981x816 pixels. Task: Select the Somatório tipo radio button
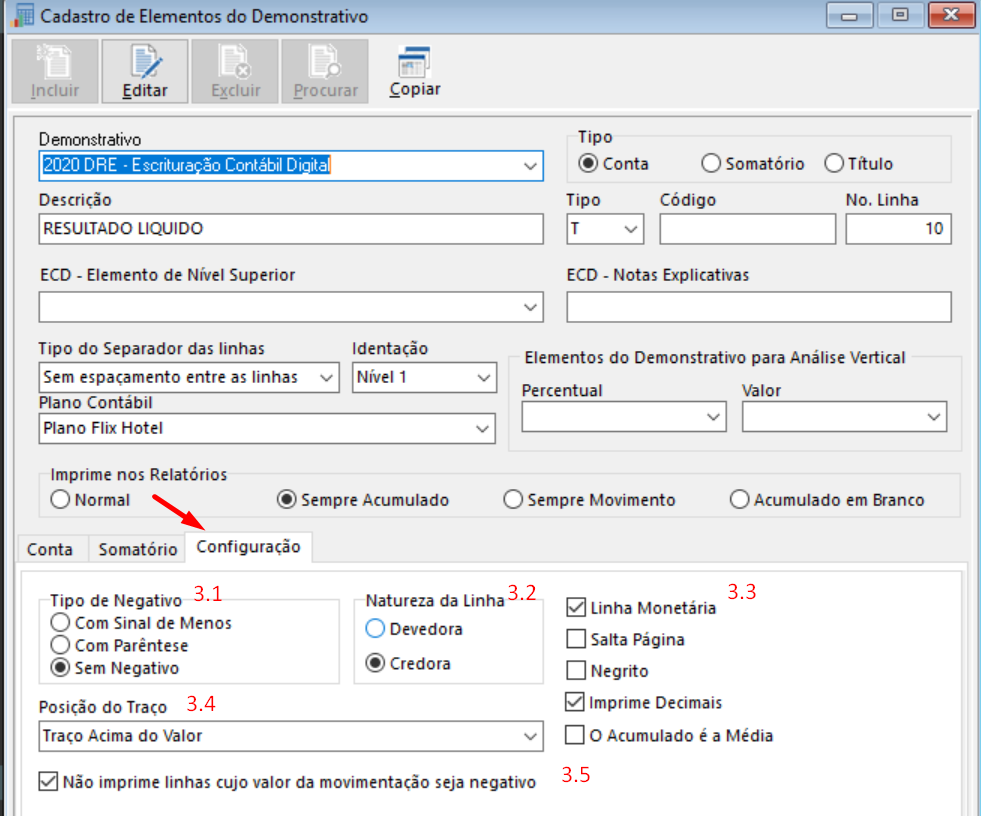(x=711, y=163)
